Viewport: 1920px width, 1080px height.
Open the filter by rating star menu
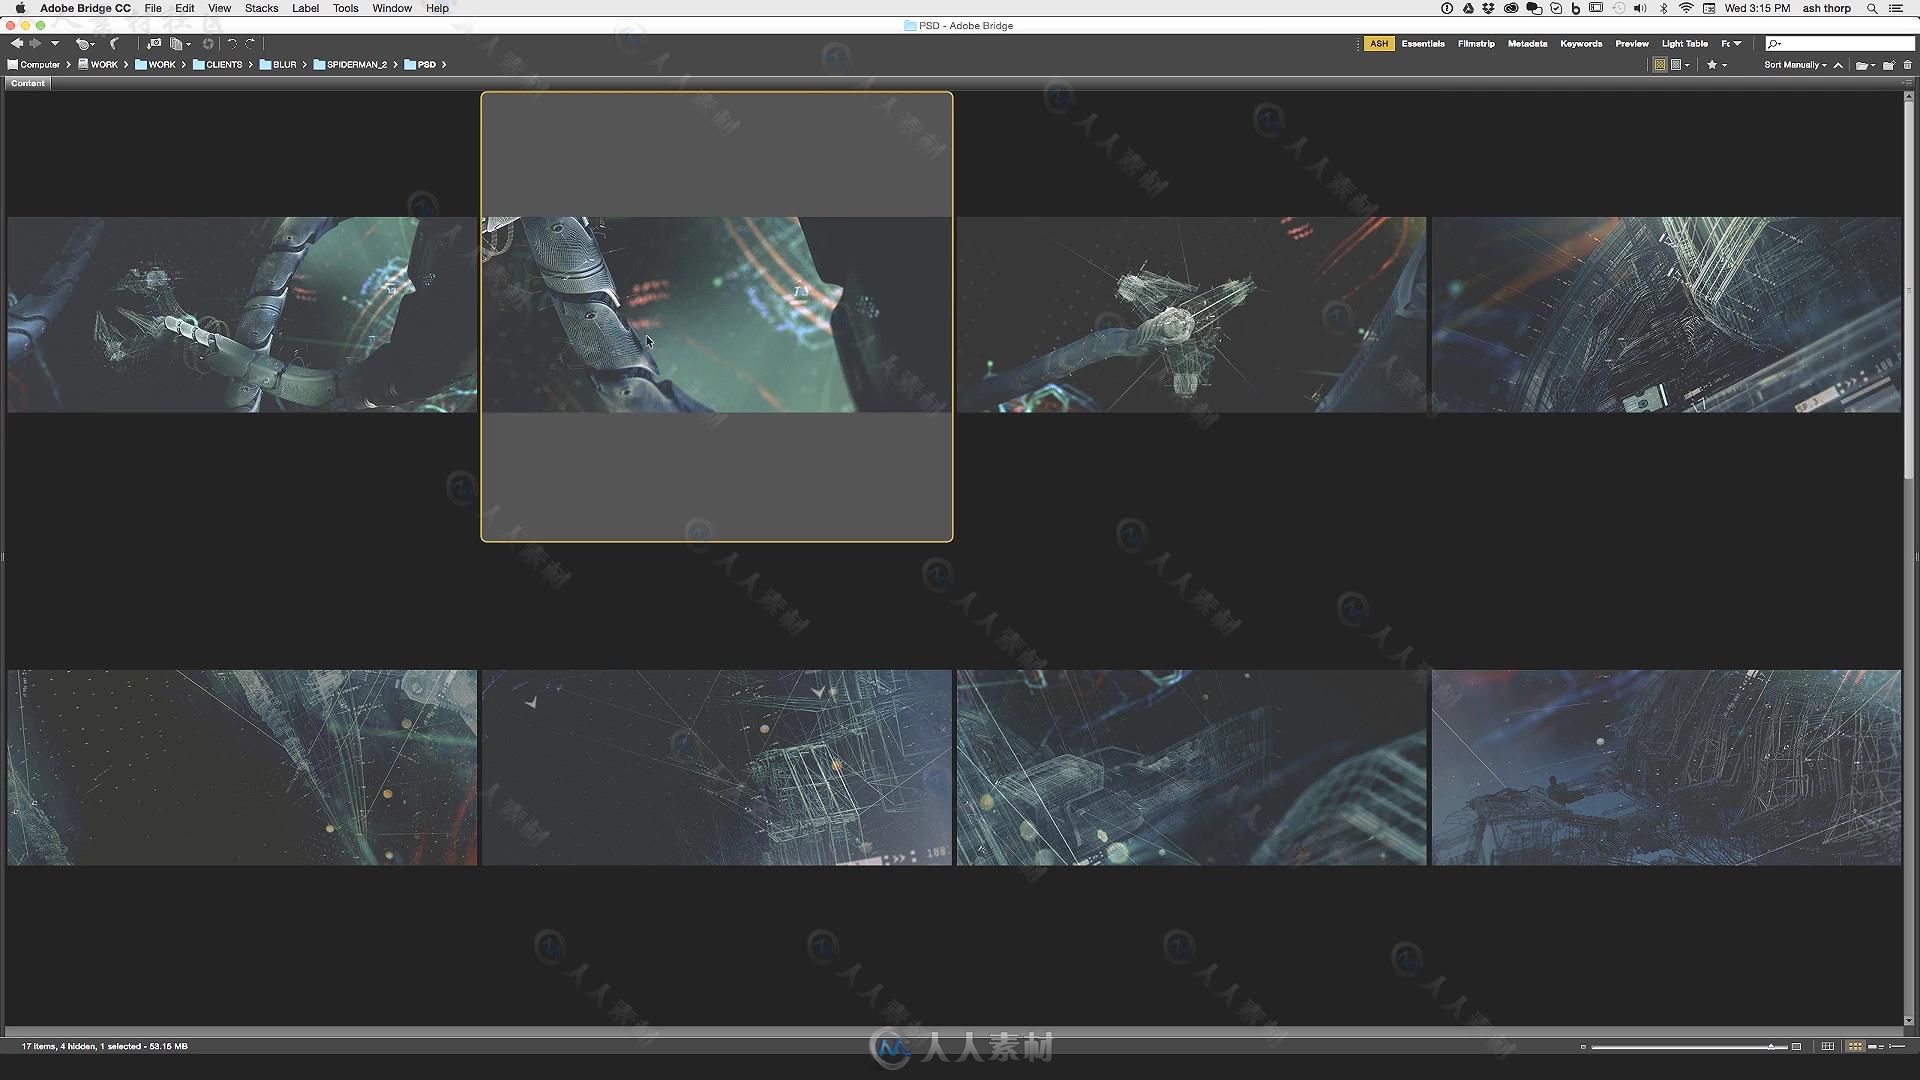tap(1717, 65)
